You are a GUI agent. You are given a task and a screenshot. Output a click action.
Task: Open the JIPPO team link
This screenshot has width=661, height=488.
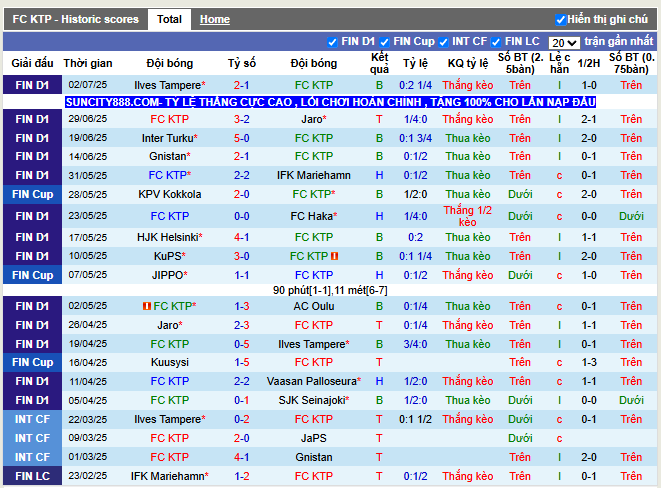tap(169, 275)
